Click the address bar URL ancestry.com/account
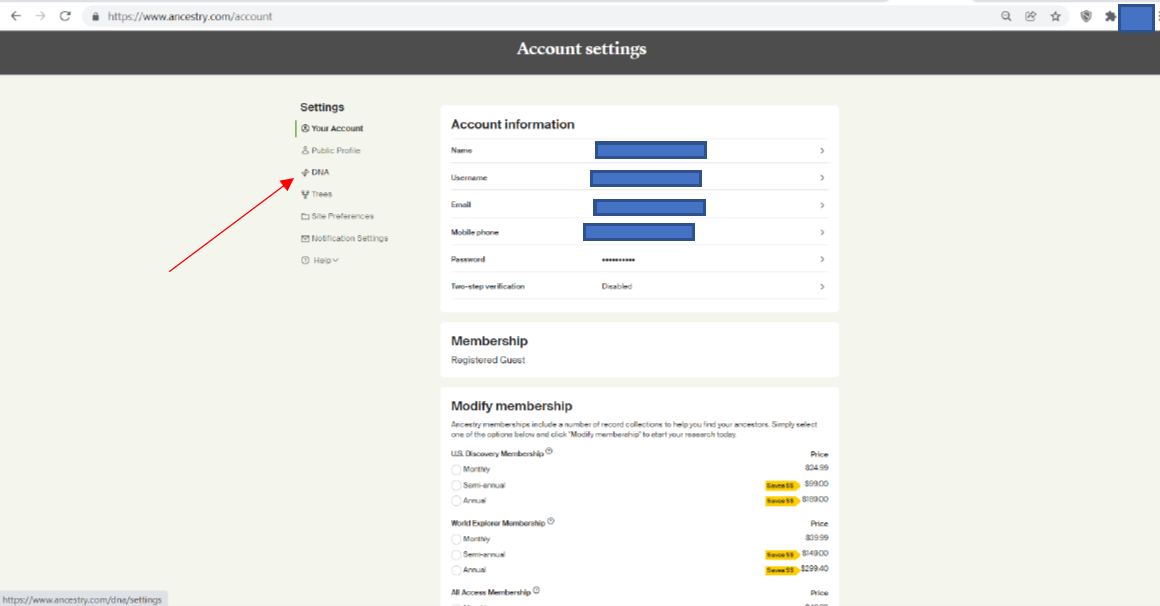The width and height of the screenshot is (1160, 606). pos(190,16)
